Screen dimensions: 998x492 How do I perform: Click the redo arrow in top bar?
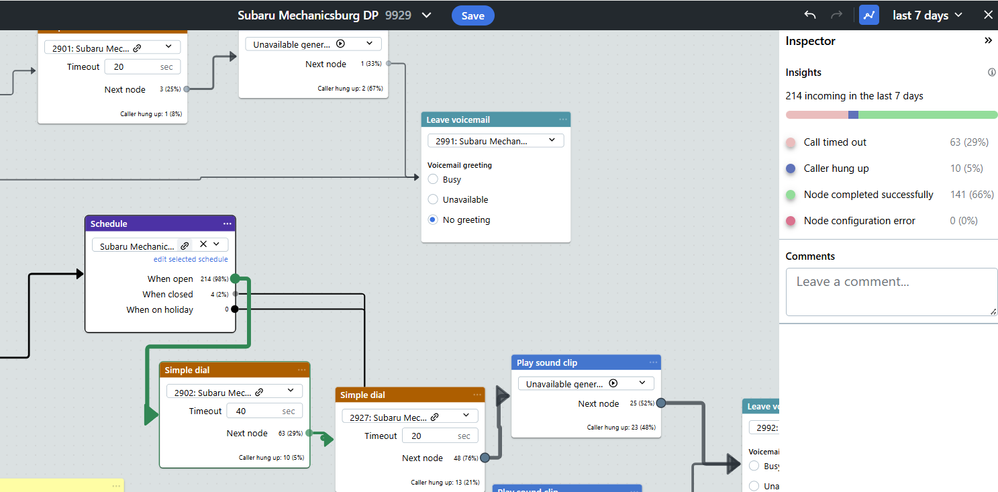(x=838, y=15)
